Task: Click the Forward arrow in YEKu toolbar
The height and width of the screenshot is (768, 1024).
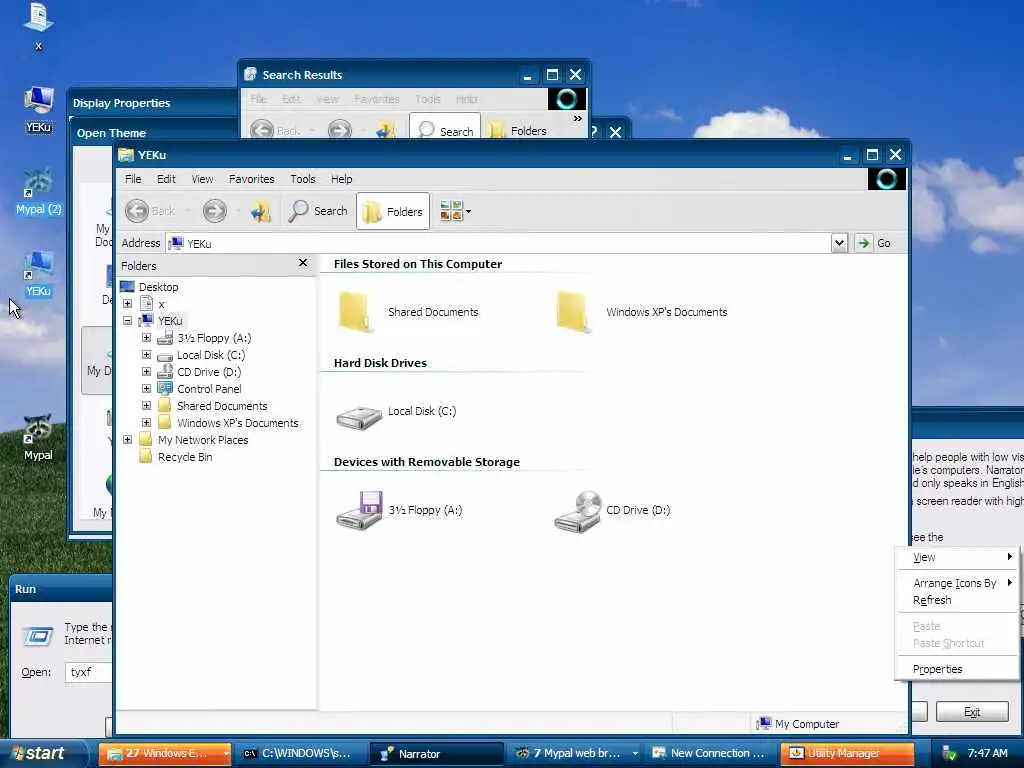Action: click(214, 211)
